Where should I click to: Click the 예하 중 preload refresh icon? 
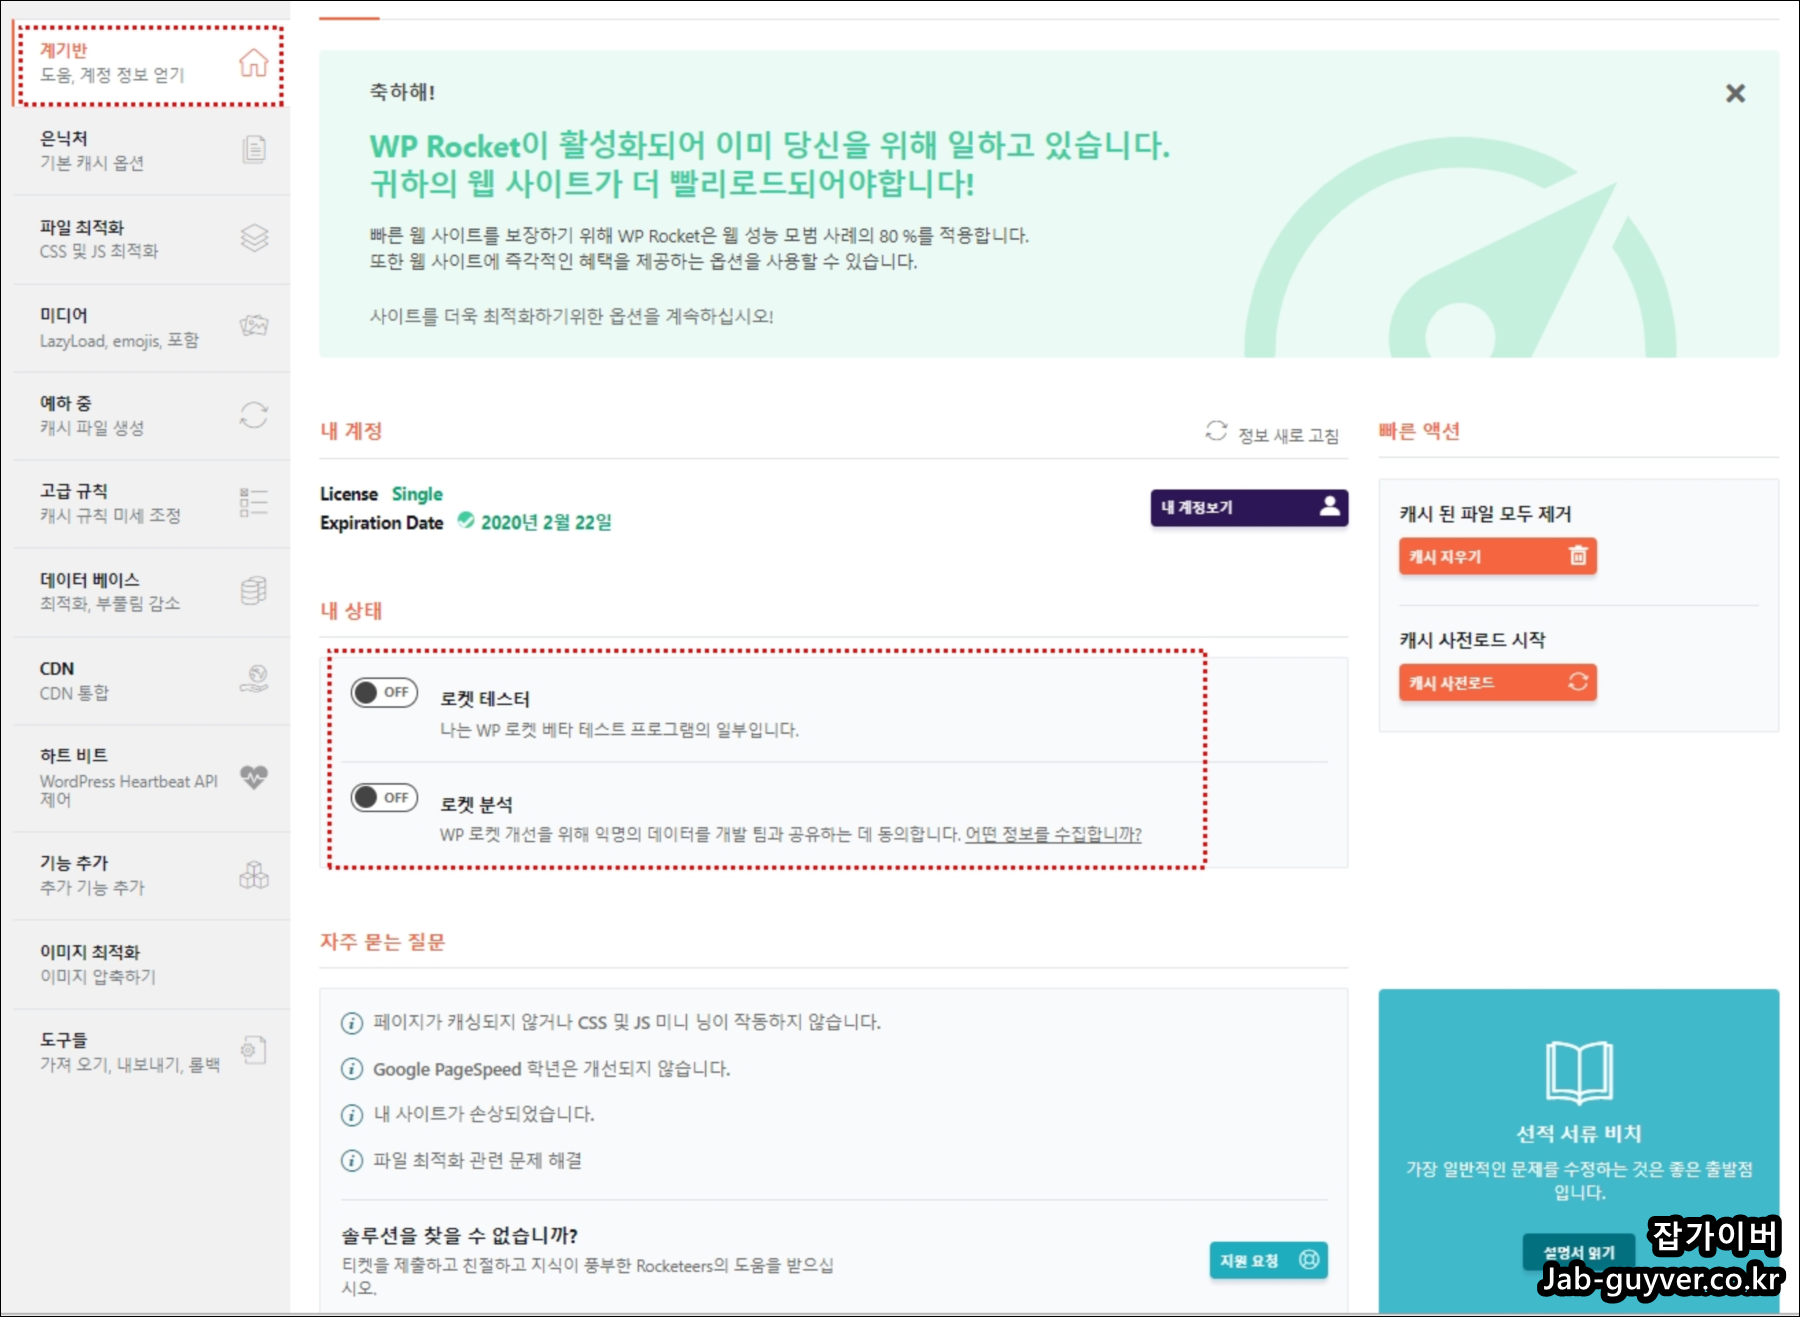point(254,415)
